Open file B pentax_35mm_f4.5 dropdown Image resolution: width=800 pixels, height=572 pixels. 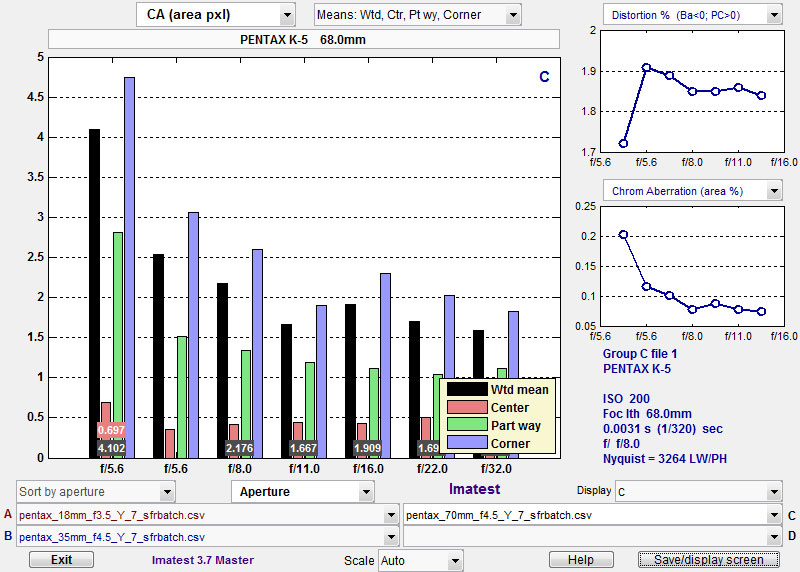click(x=207, y=537)
